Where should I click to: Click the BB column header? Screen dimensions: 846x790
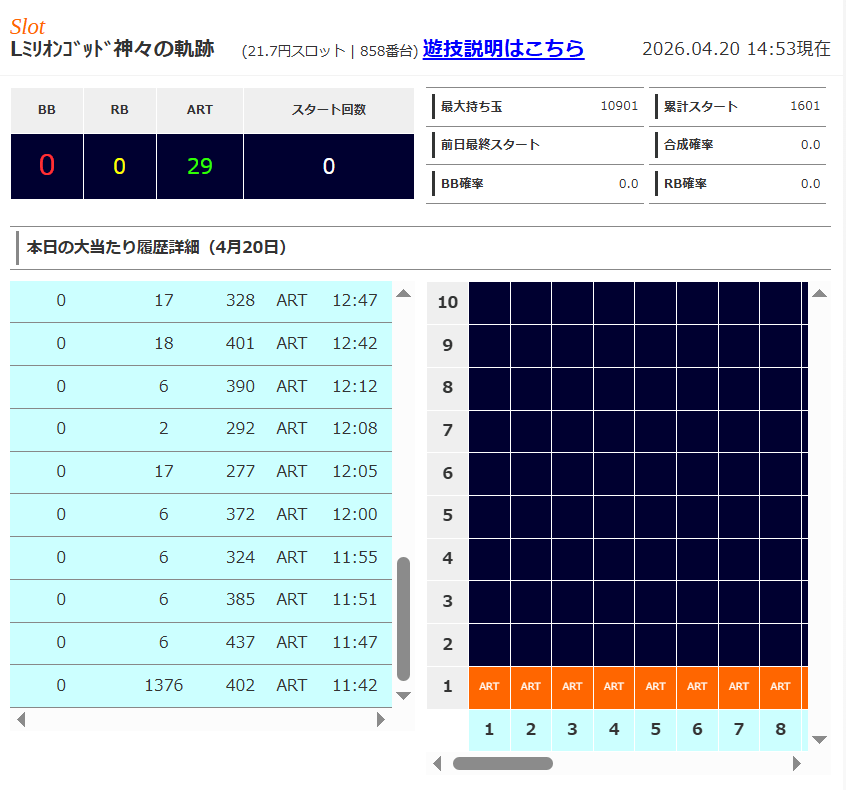coord(47,110)
